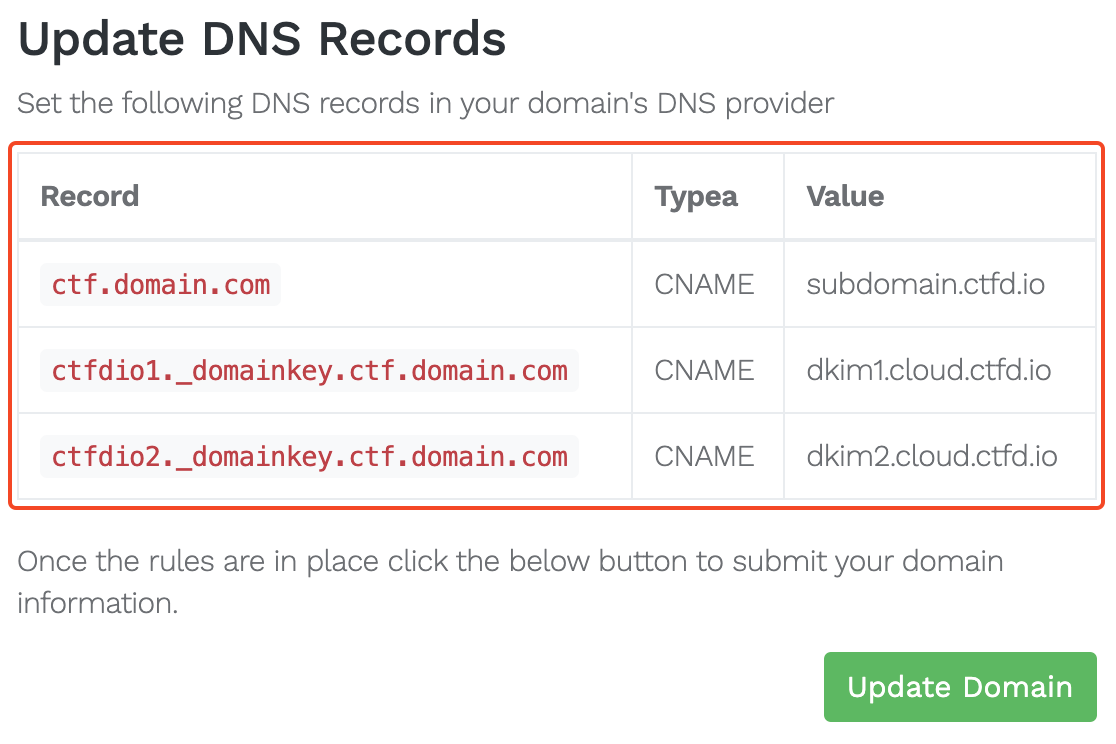1116x744 pixels.
Task: Click the word 'information.' under the table
Action: click(x=97, y=604)
